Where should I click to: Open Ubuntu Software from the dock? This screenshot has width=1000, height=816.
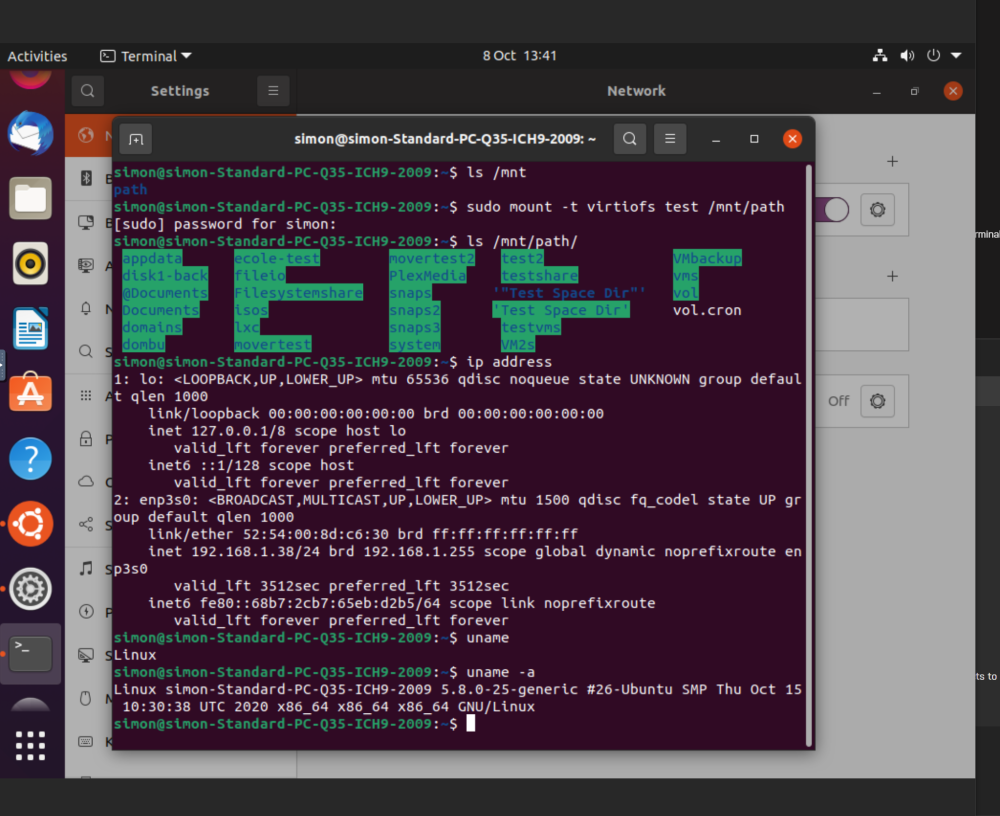pyautogui.click(x=30, y=392)
